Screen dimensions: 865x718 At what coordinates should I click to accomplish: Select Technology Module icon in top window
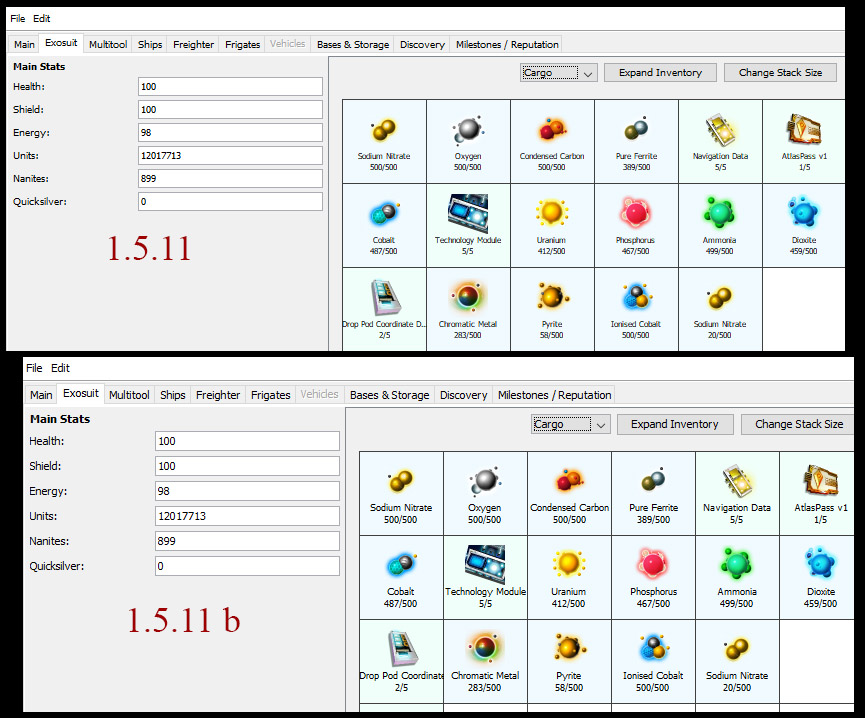[468, 213]
